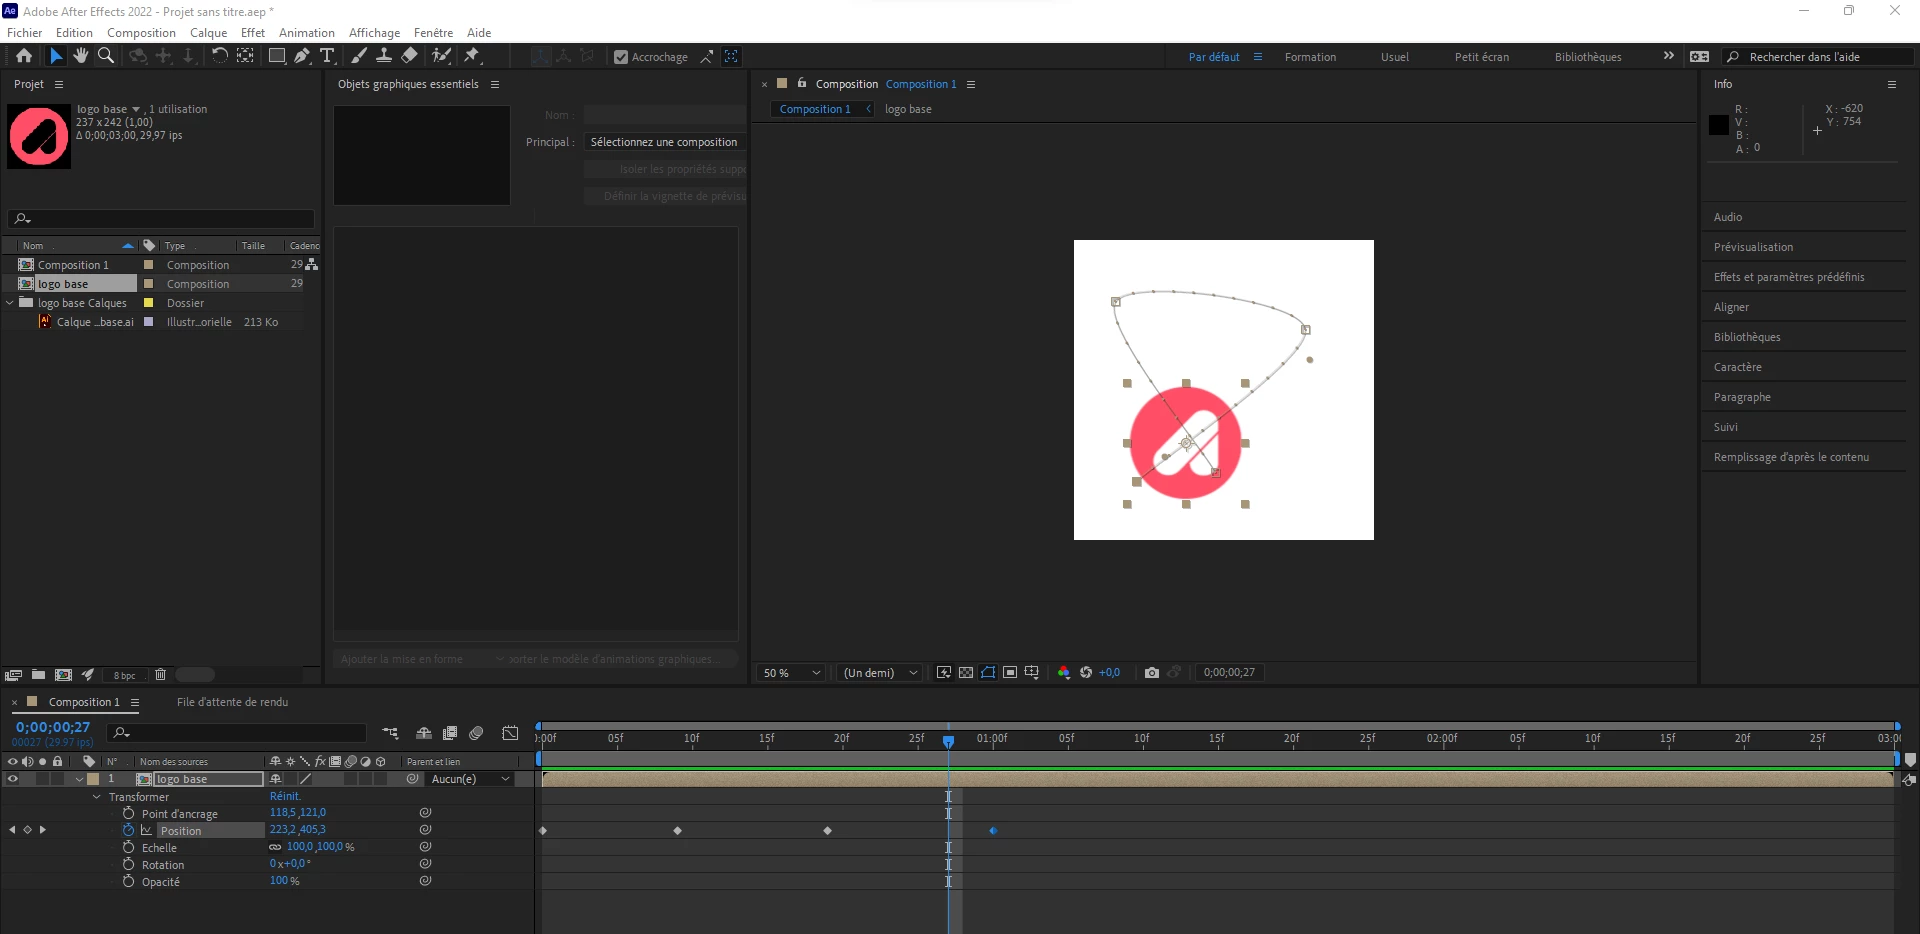The width and height of the screenshot is (1920, 934).
Task: Toggle the transparency grid icon
Action: coord(966,673)
